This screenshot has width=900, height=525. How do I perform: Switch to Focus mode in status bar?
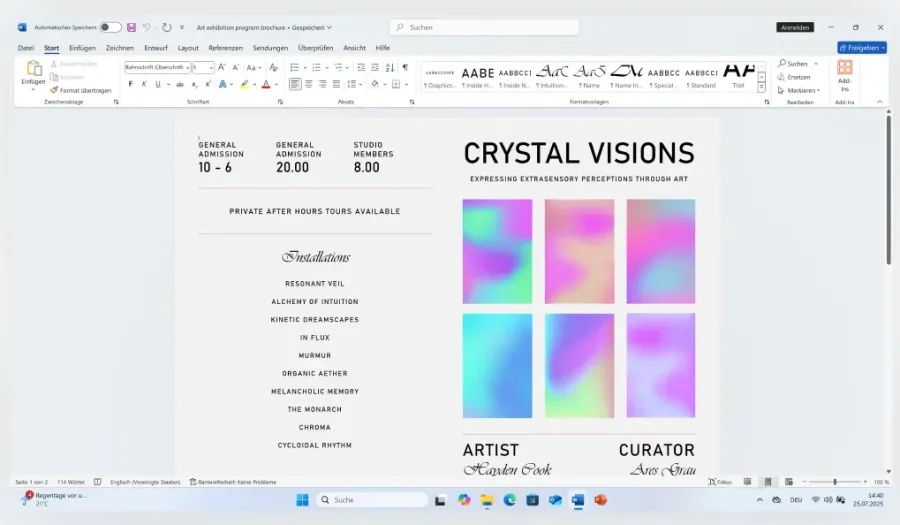click(720, 482)
